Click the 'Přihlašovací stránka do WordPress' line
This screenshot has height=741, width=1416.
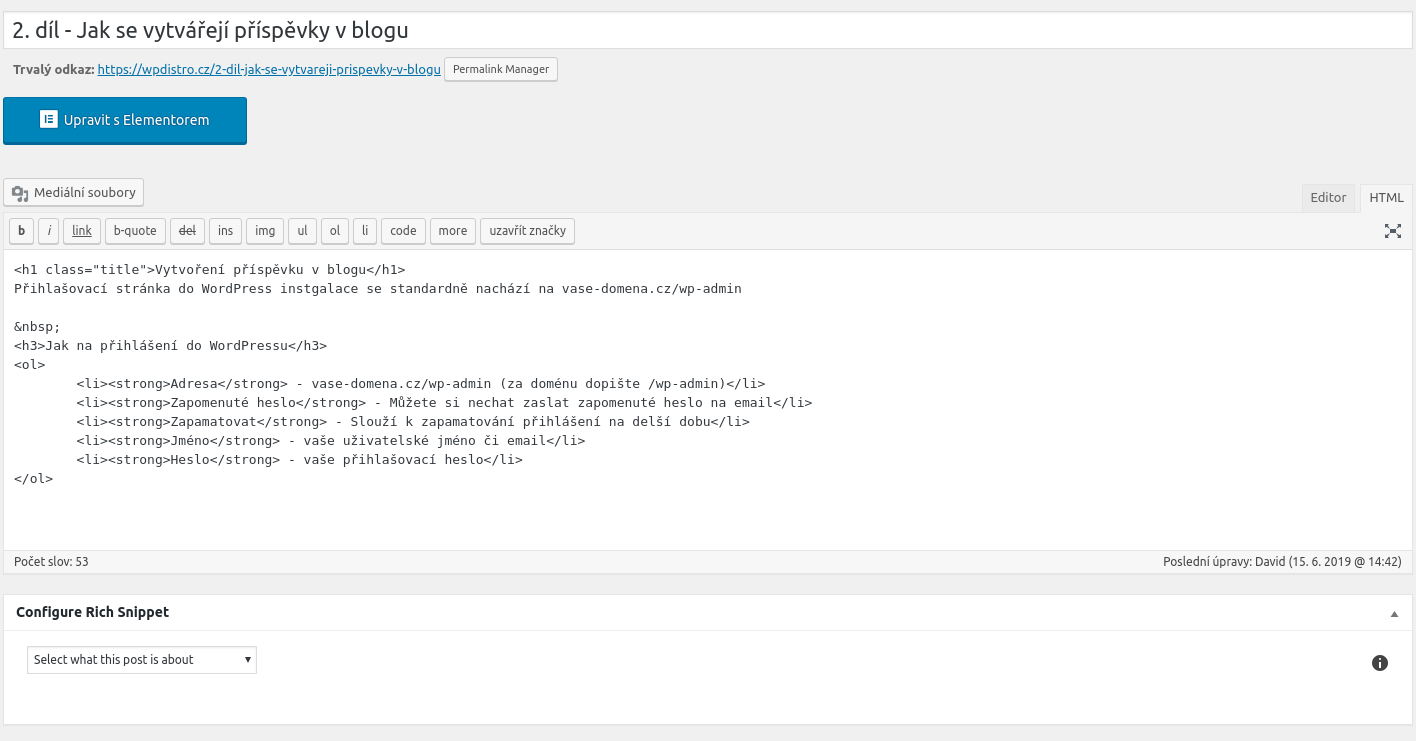[x=378, y=289]
